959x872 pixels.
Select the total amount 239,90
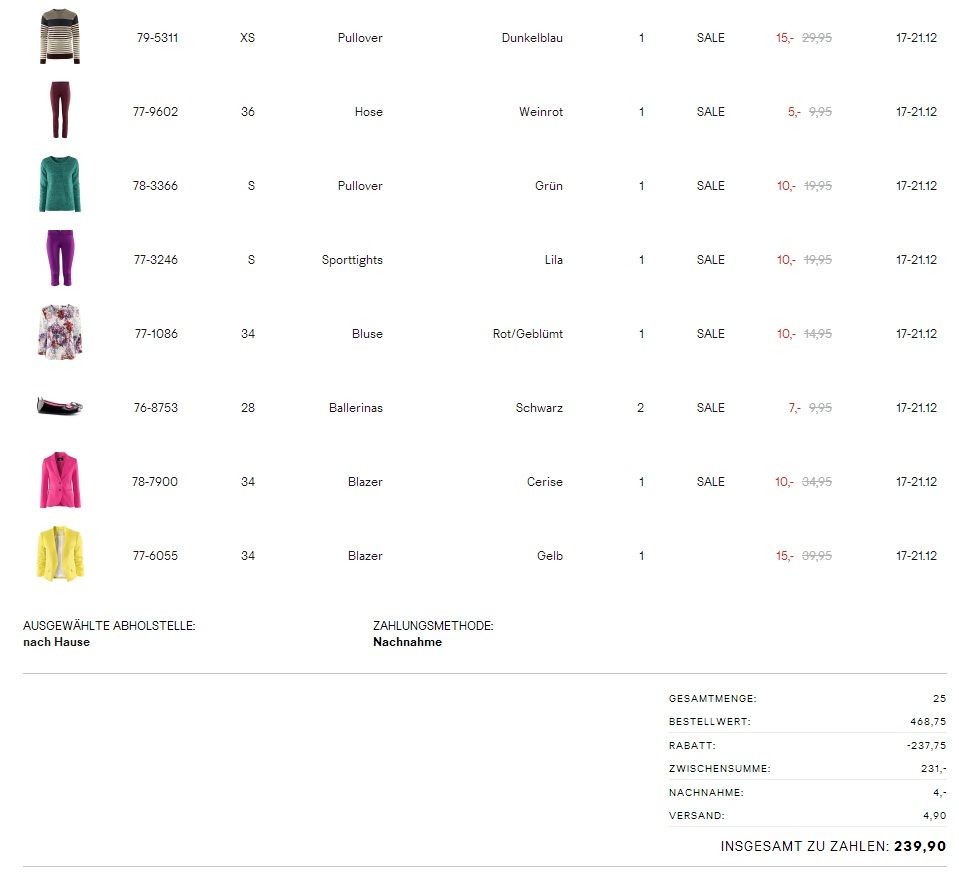tap(919, 846)
